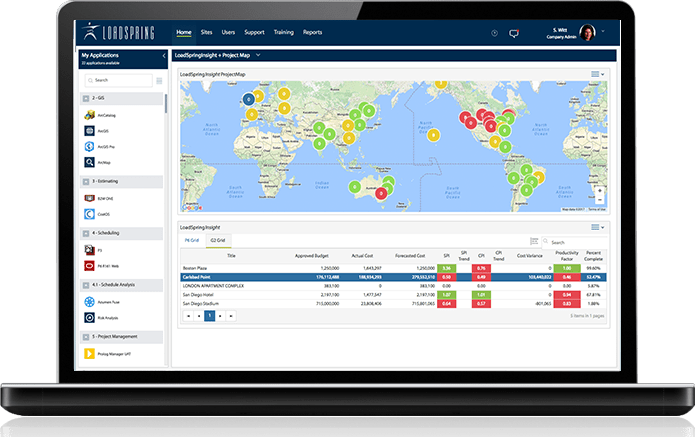Viewport: 695px width, 437px height.
Task: Launch the P6 R161 Web application
Action: tap(102, 266)
